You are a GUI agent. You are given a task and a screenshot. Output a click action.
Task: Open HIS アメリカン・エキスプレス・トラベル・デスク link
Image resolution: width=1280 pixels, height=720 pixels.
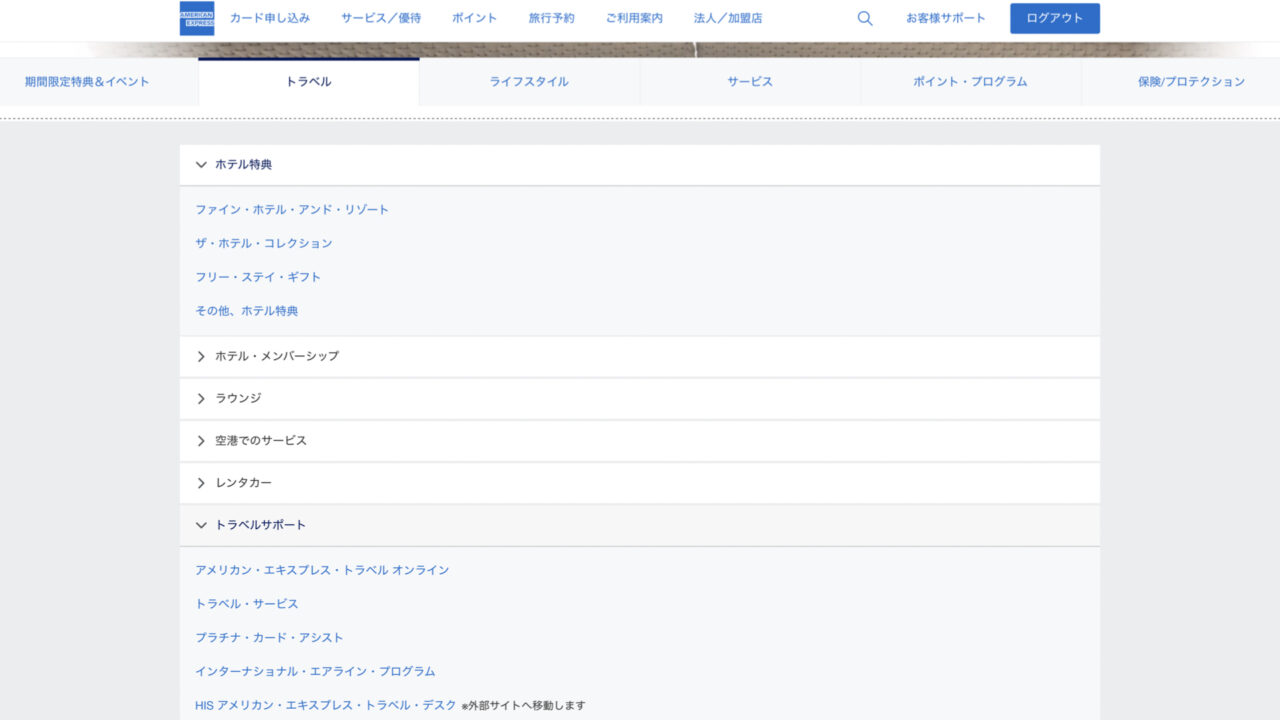click(325, 705)
